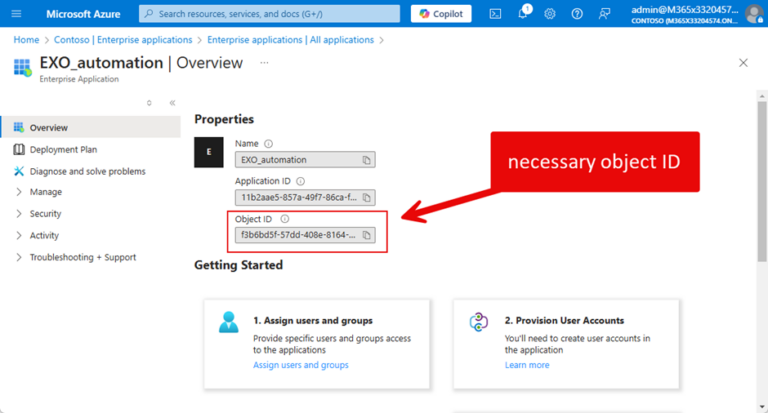Copy the Object ID value
This screenshot has height=413, width=768.
[x=367, y=235]
